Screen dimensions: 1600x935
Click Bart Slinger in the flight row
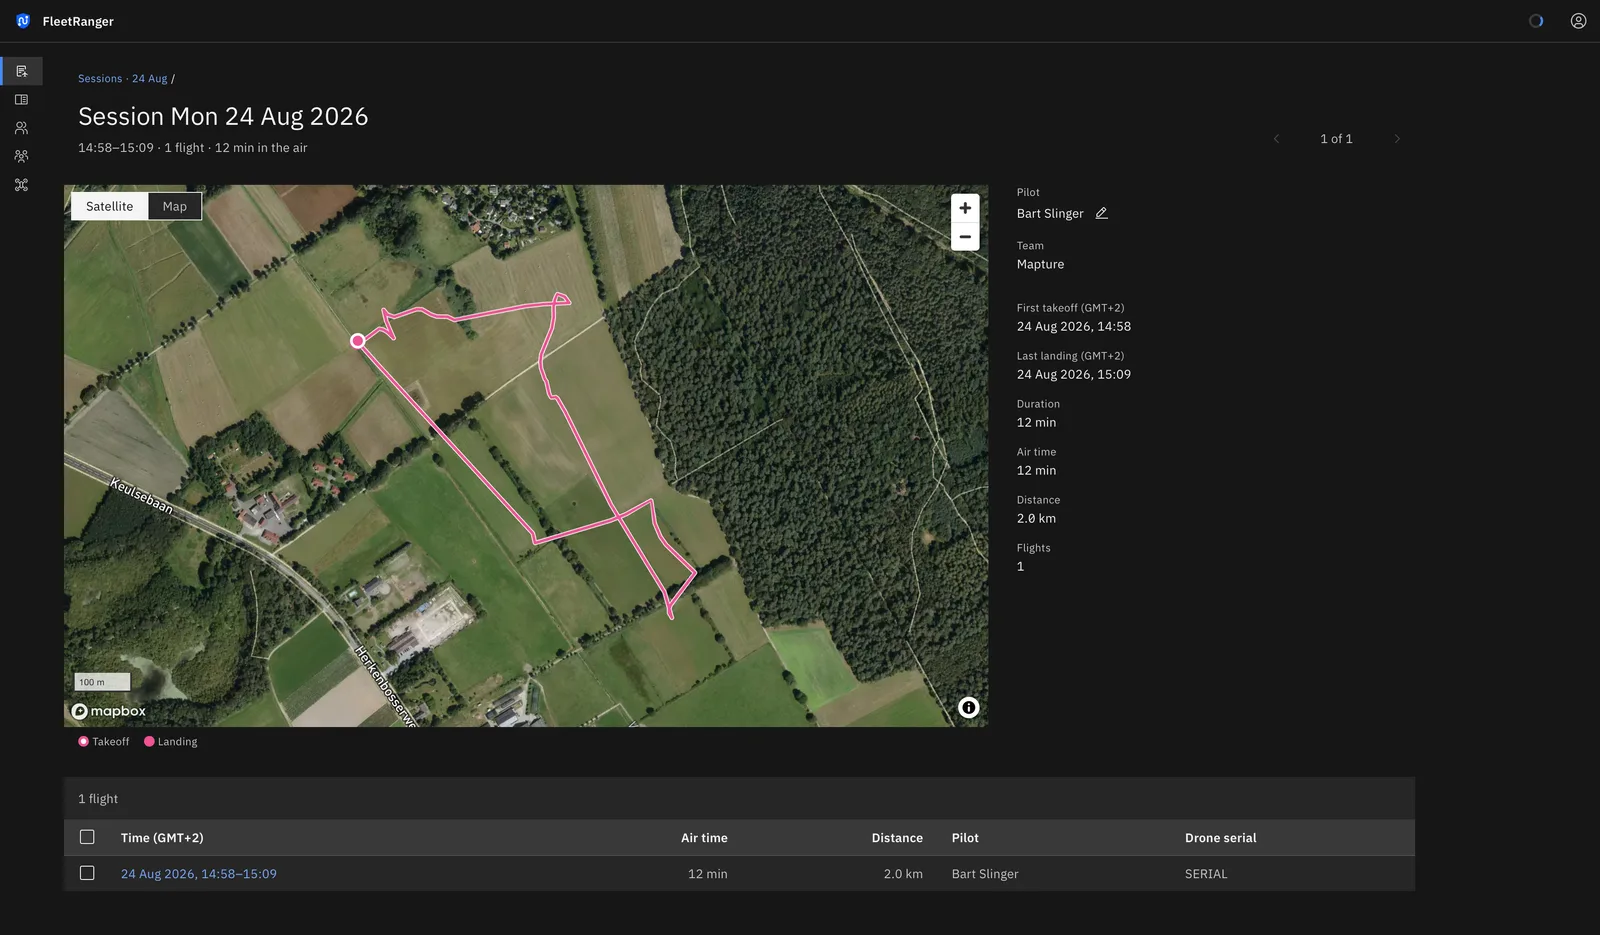click(x=985, y=874)
